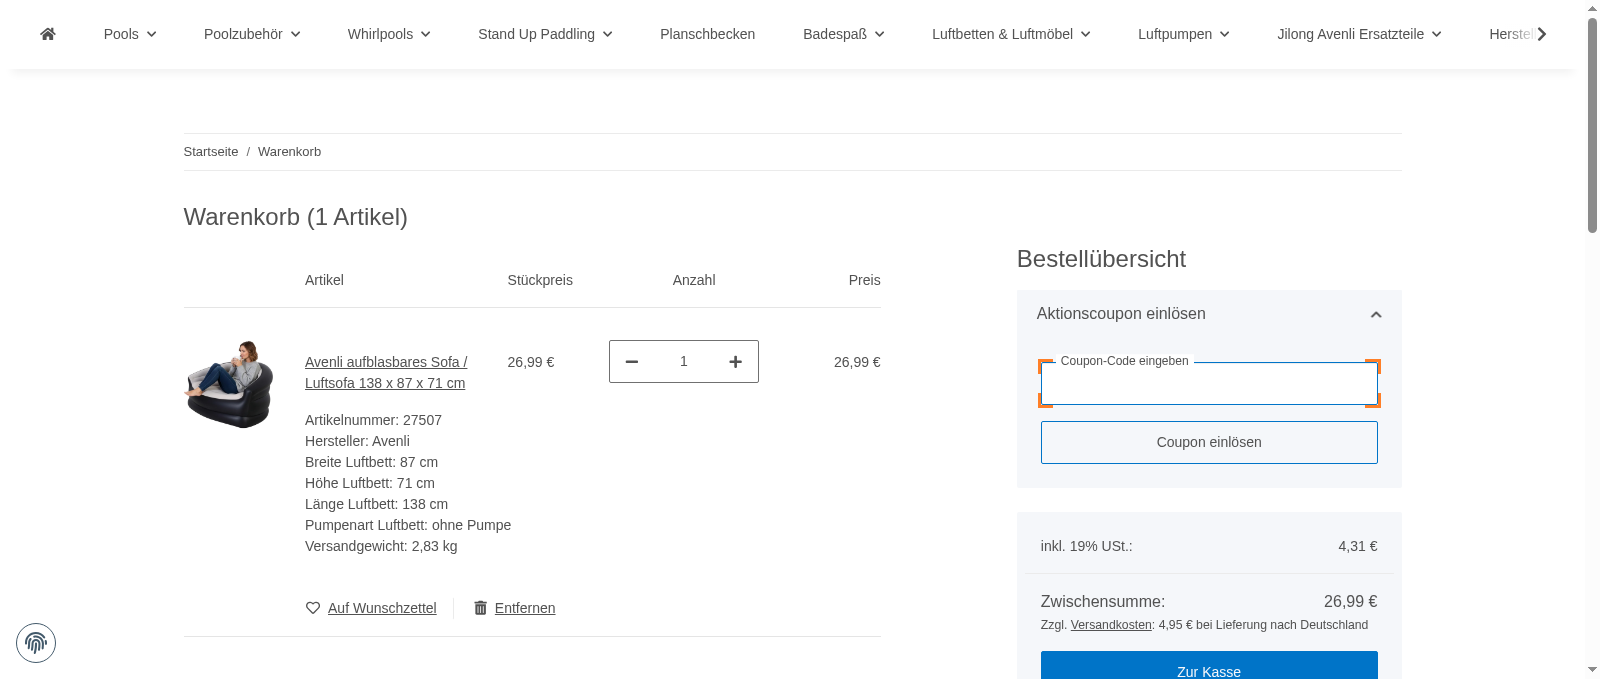Click the trash icon to remove item
The width and height of the screenshot is (1600, 679).
point(480,608)
